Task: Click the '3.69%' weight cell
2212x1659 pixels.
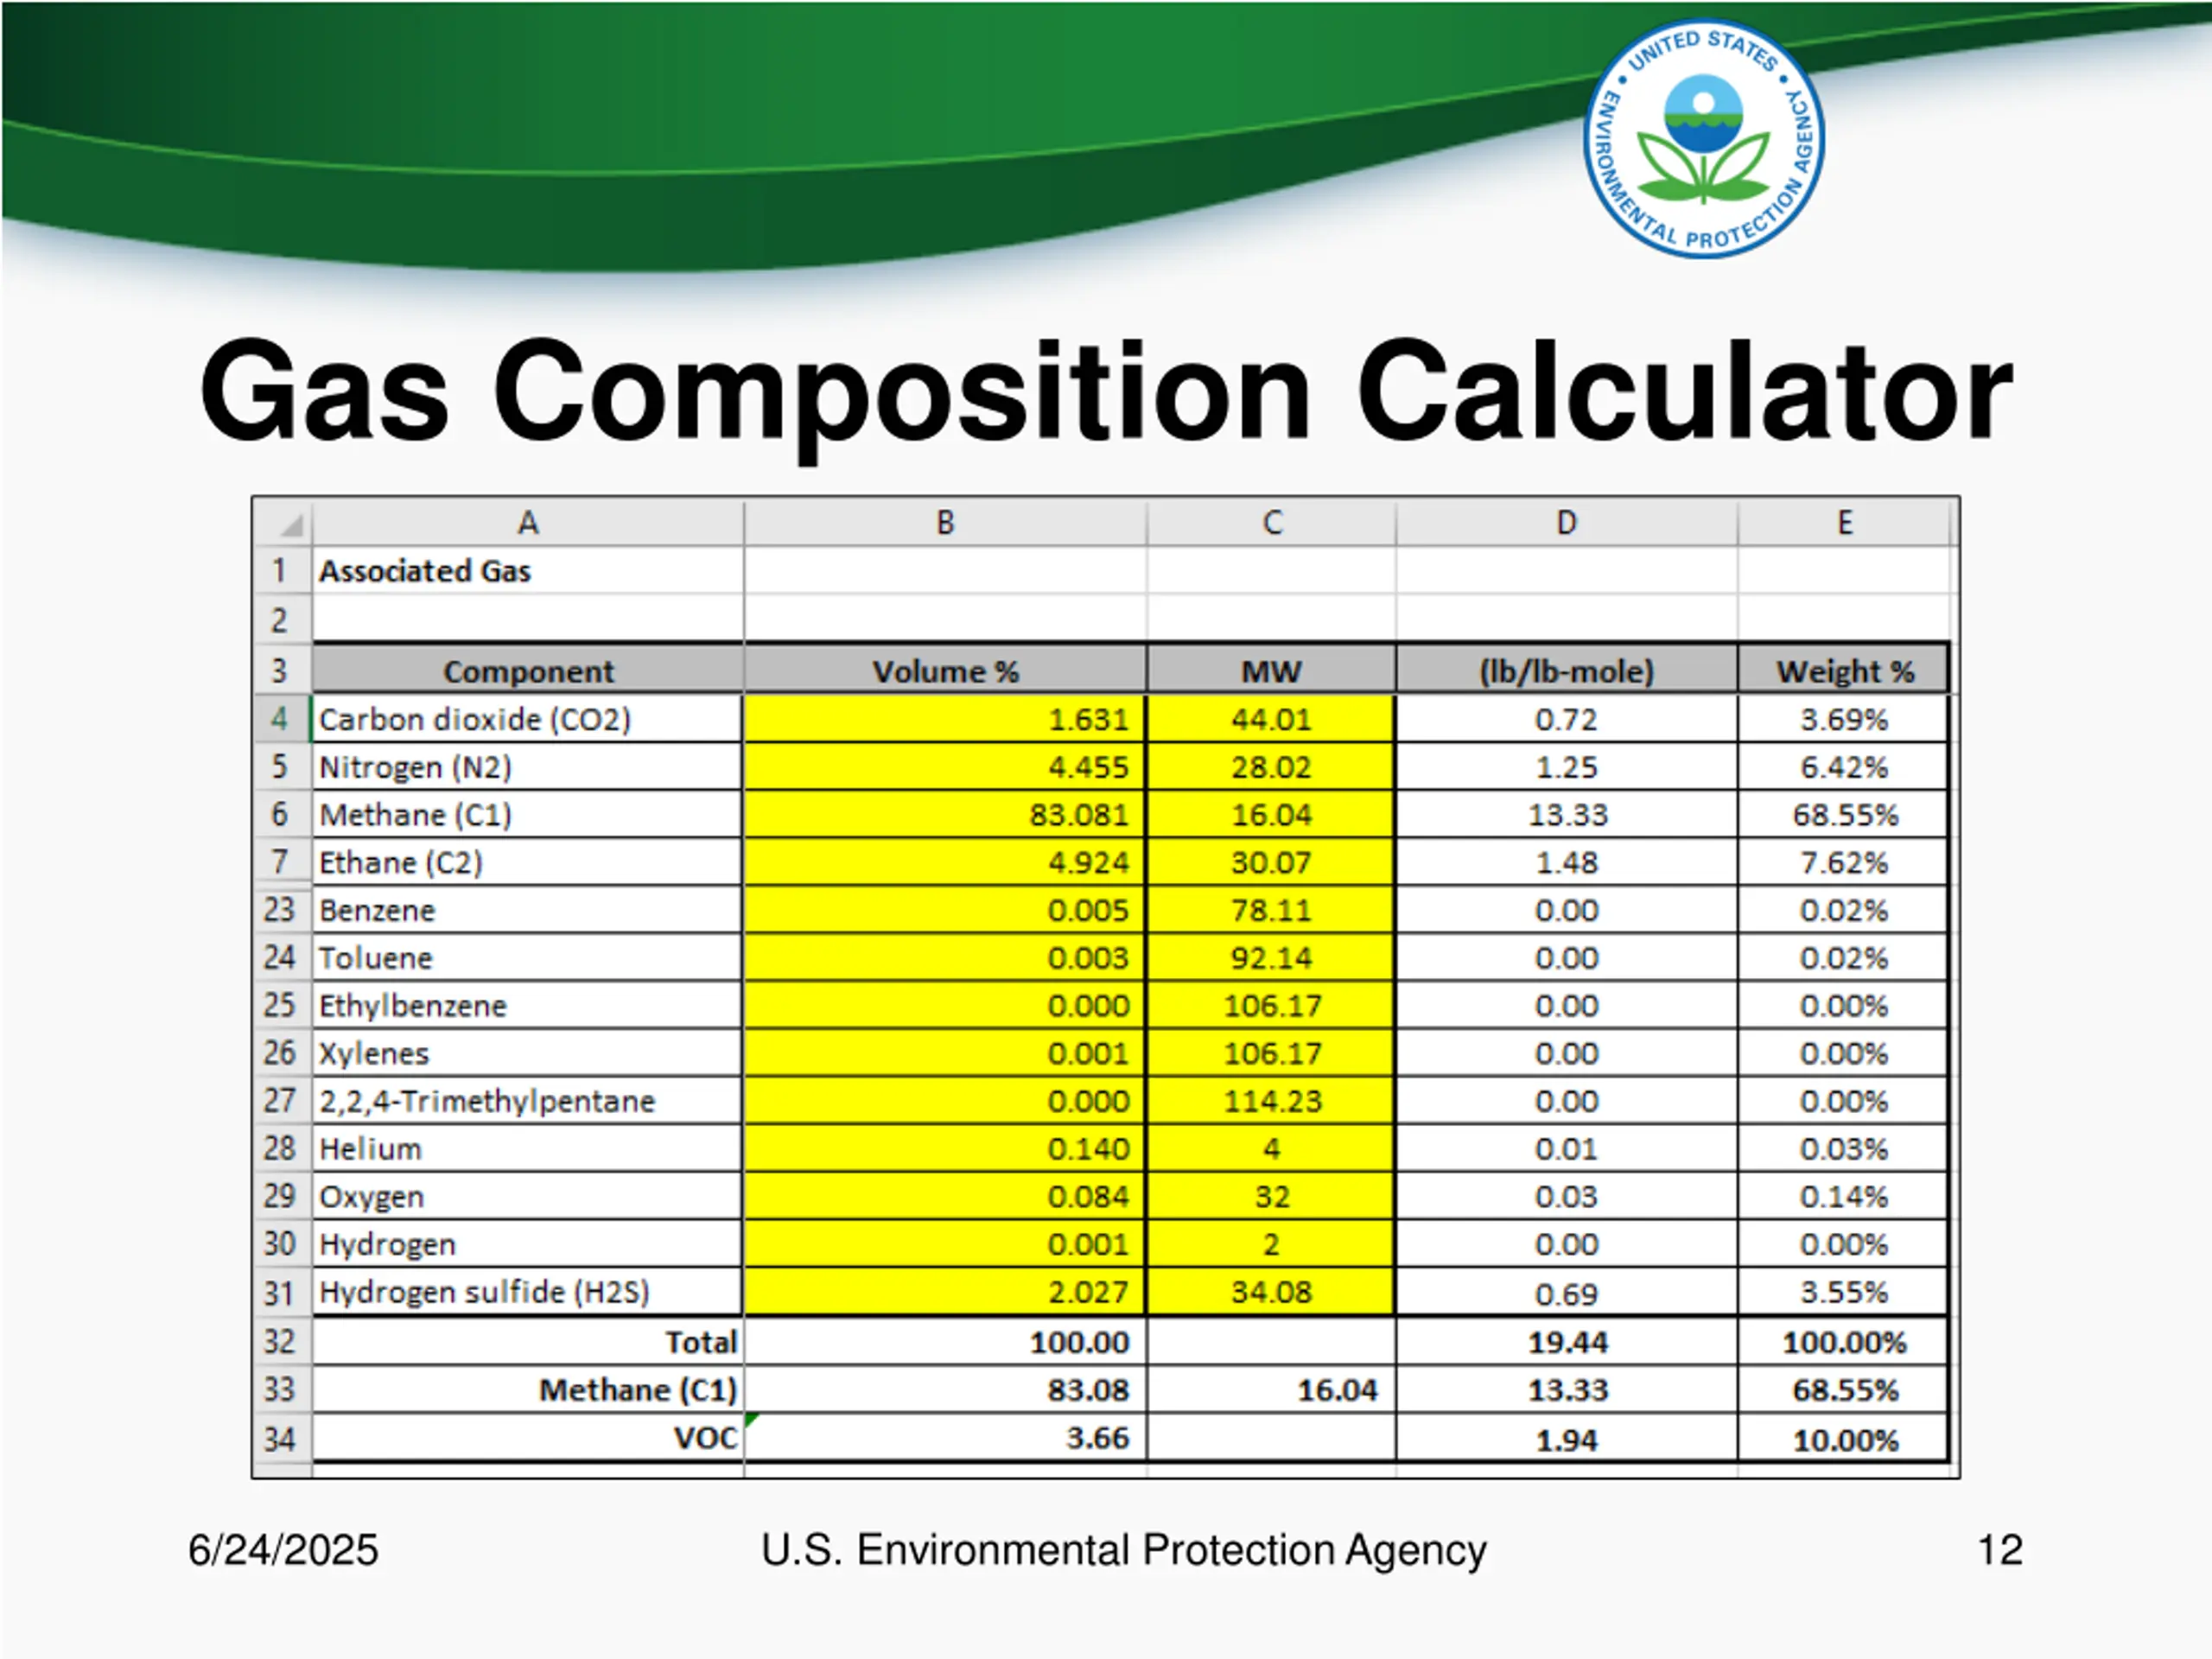Action: click(x=1844, y=719)
